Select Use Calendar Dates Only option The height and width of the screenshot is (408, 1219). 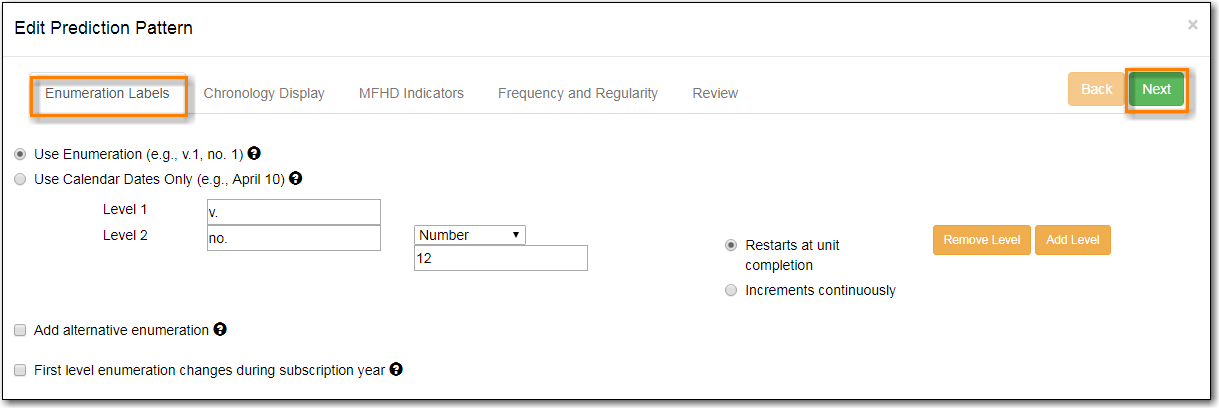(20, 179)
